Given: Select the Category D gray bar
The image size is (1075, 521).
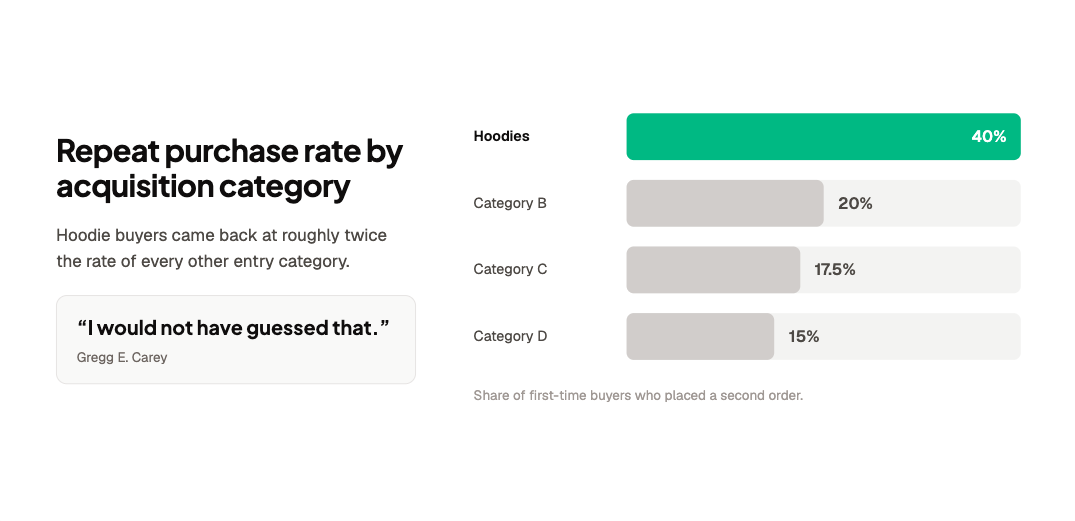Looking at the screenshot, I should [x=700, y=336].
